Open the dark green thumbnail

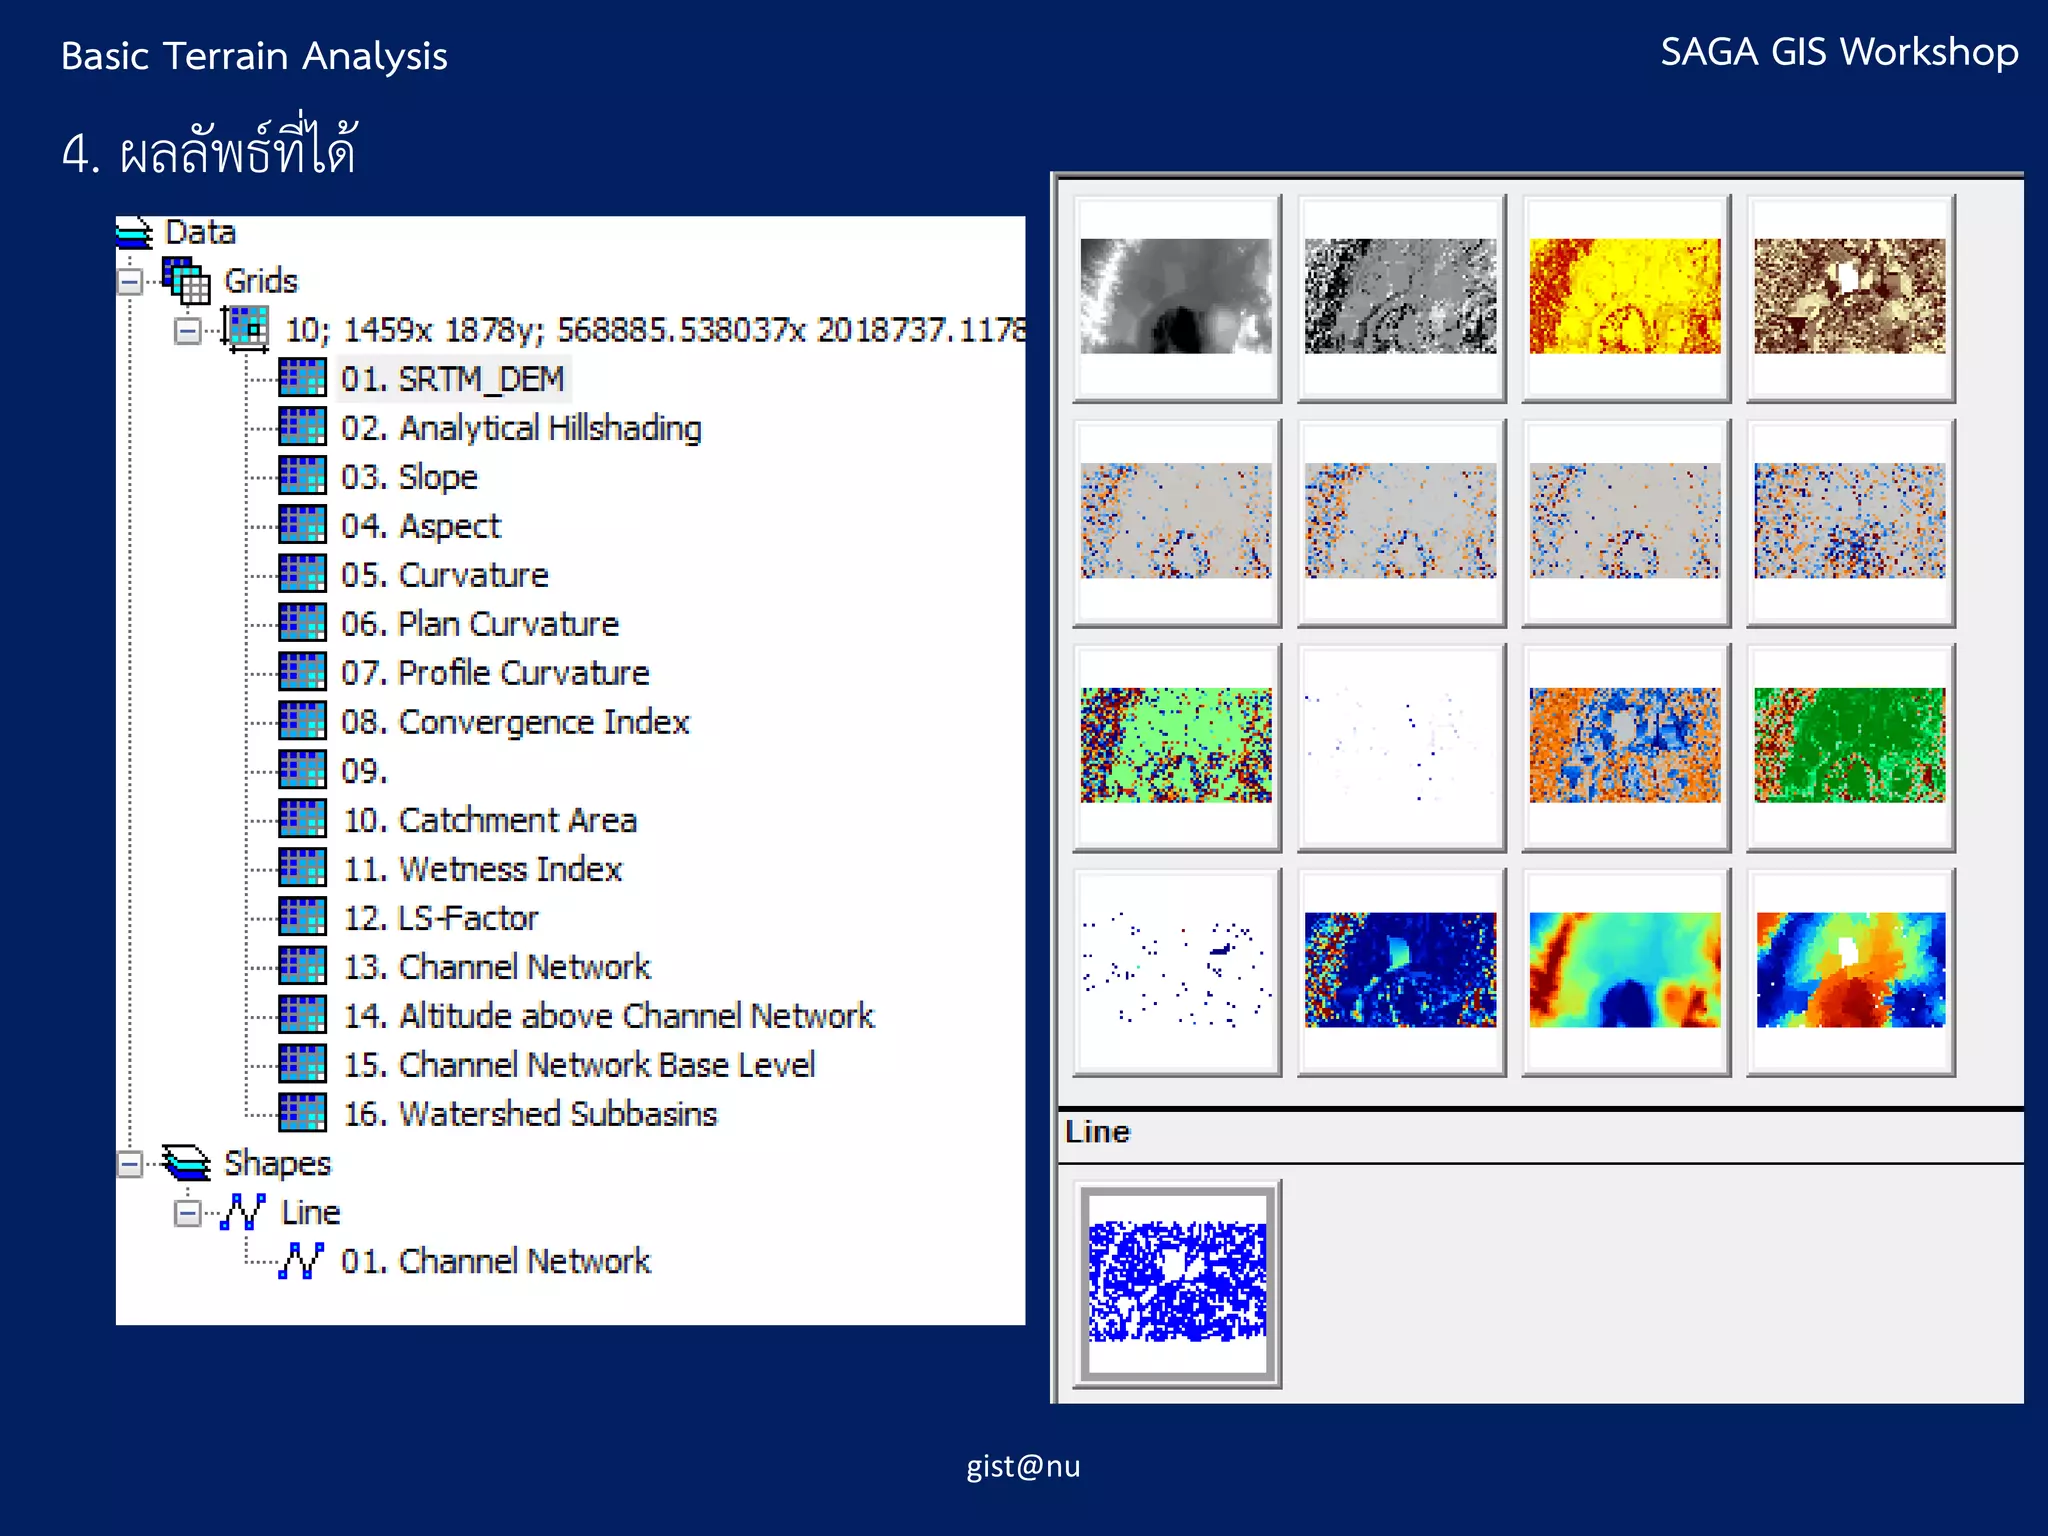pos(1850,747)
